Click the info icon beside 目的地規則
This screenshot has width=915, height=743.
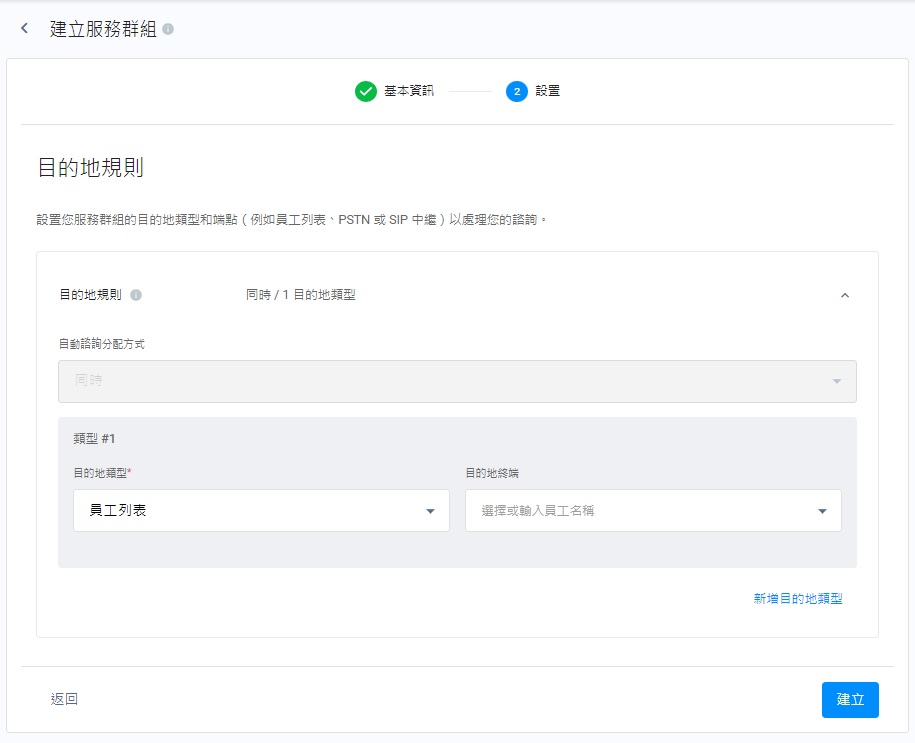pyautogui.click(x=136, y=295)
